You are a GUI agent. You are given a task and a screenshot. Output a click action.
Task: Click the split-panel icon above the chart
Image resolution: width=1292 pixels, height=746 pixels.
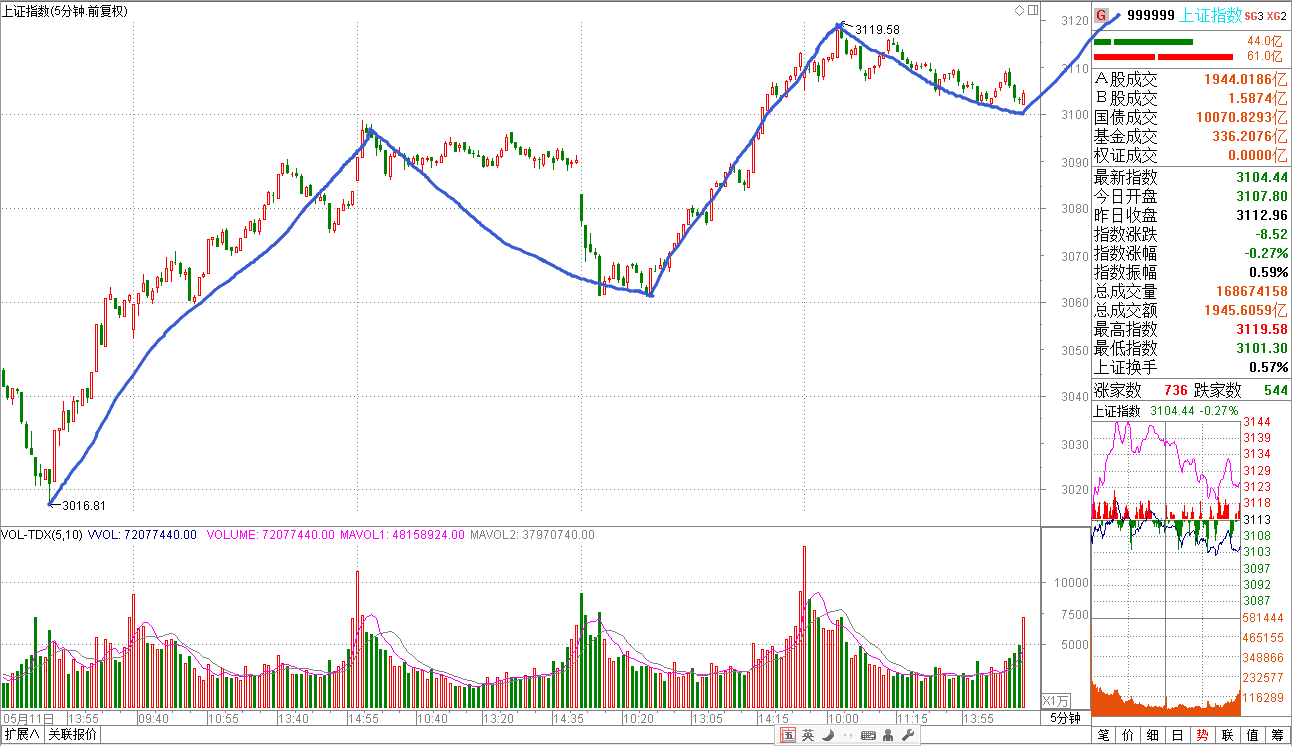tap(1031, 10)
